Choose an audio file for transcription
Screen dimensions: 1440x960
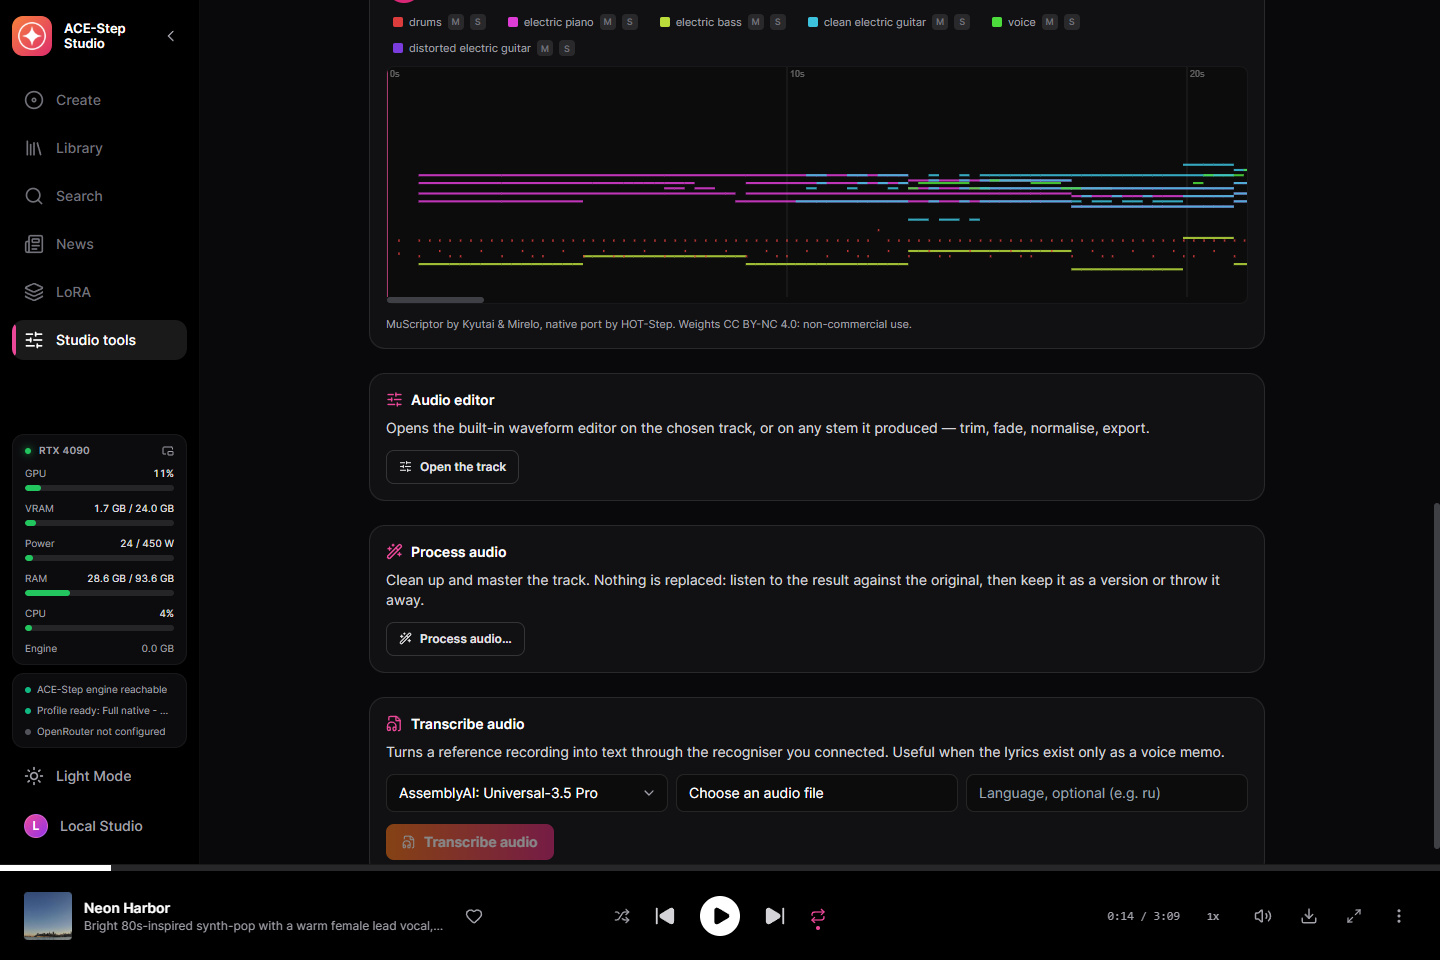(x=817, y=793)
